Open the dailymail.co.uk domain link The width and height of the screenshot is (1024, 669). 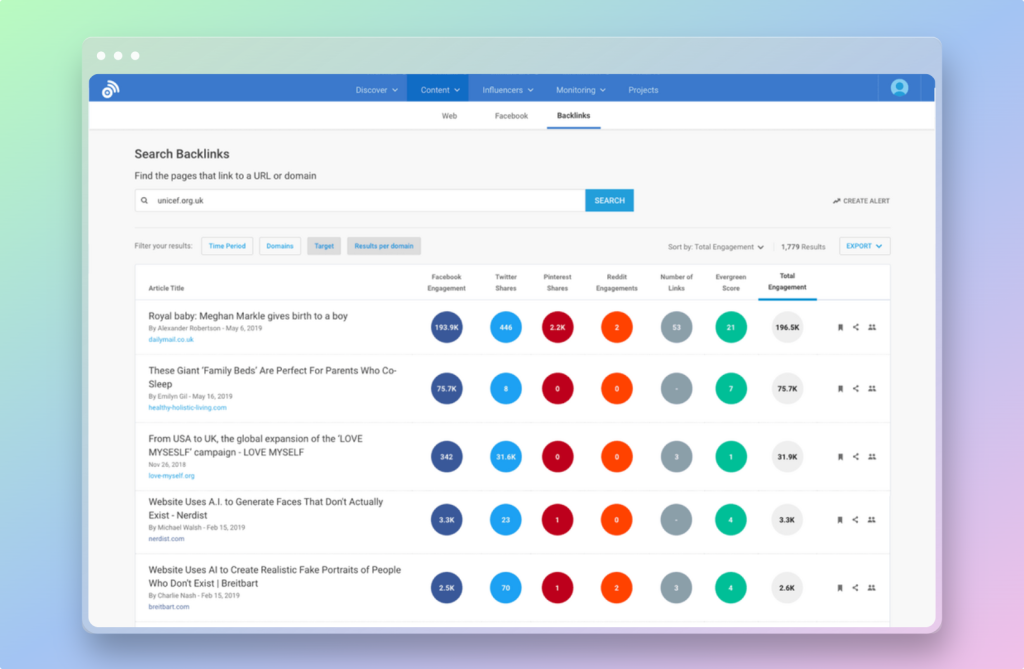tap(171, 340)
